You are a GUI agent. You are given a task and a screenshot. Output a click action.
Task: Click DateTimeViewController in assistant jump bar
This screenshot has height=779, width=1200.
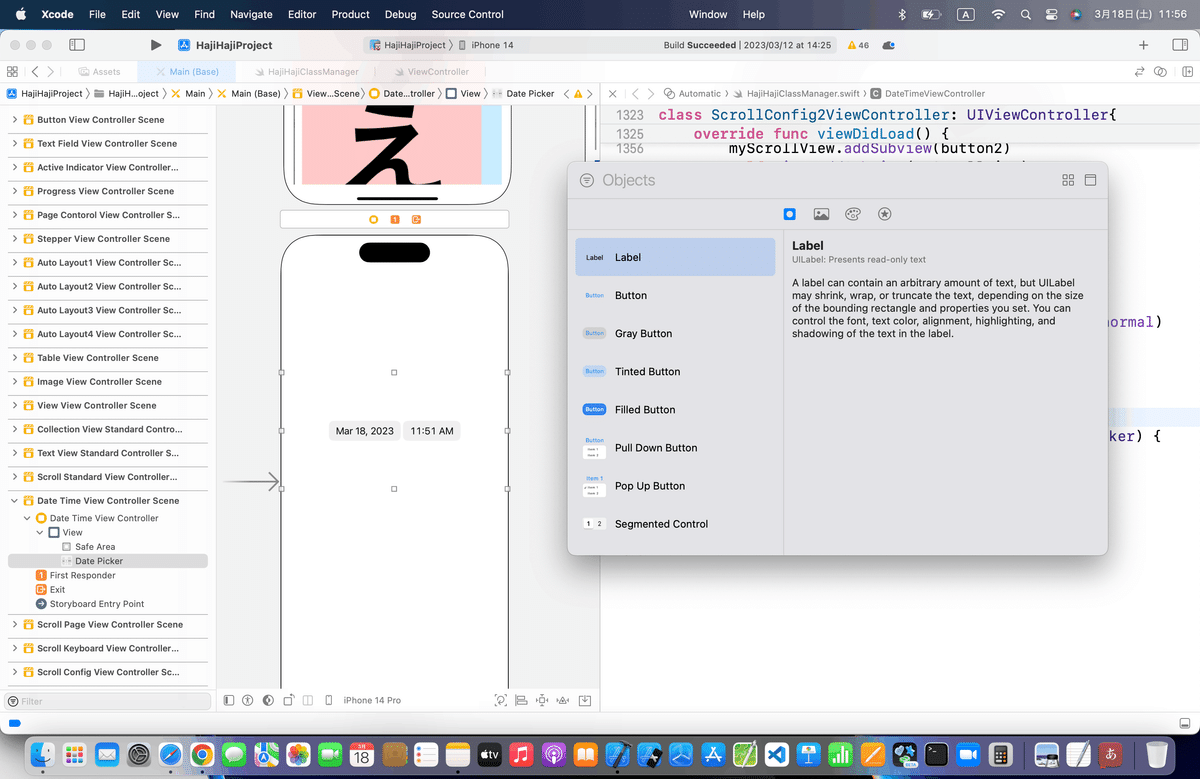coord(927,93)
